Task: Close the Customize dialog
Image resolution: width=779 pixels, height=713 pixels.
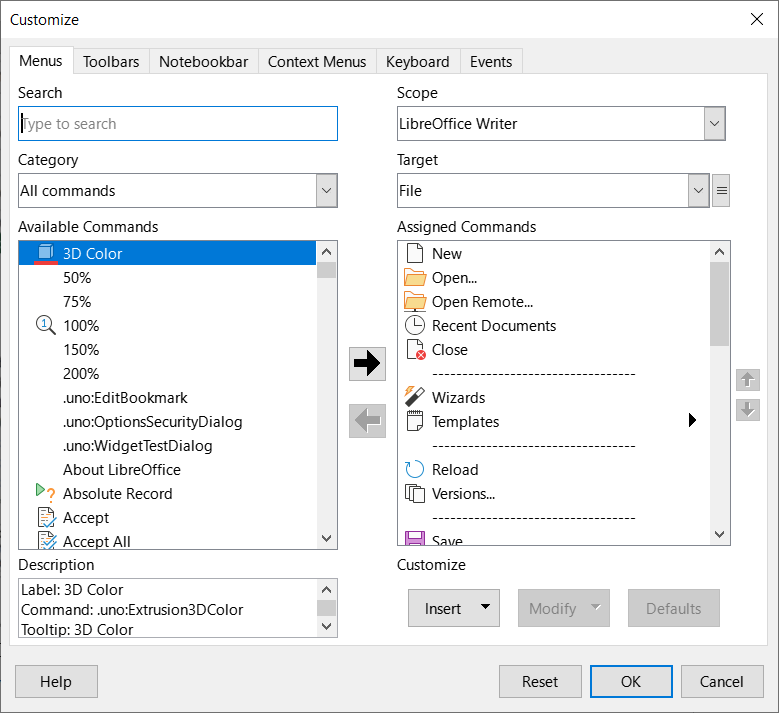Action: coord(757,19)
